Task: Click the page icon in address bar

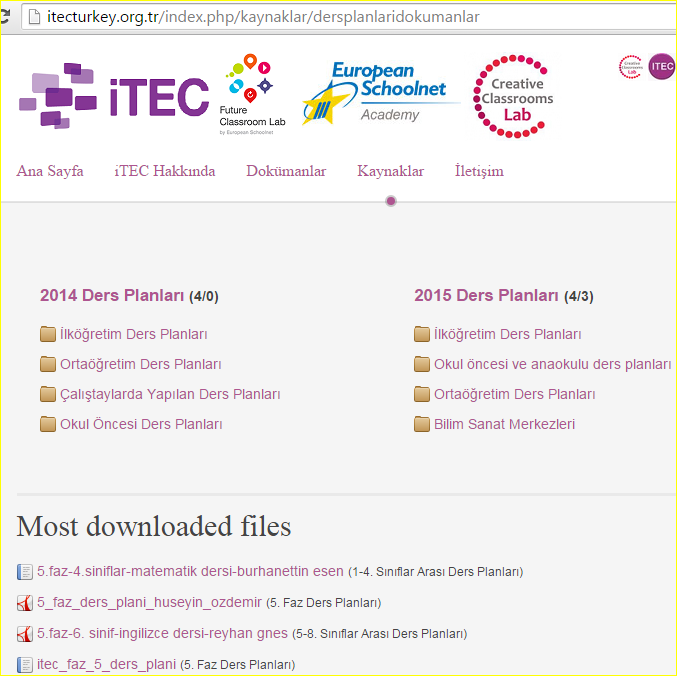Action: point(34,17)
